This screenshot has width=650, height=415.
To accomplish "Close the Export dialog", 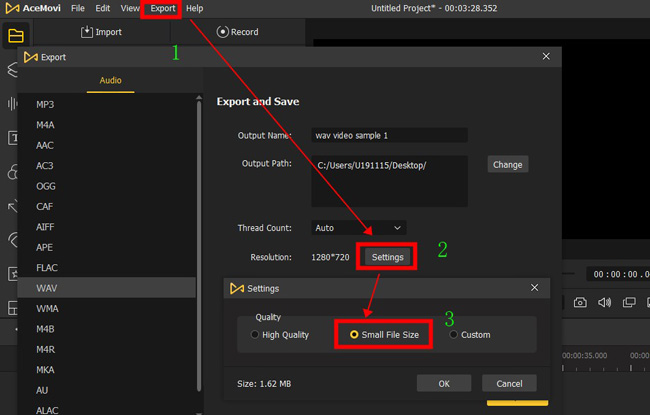I will coord(546,56).
